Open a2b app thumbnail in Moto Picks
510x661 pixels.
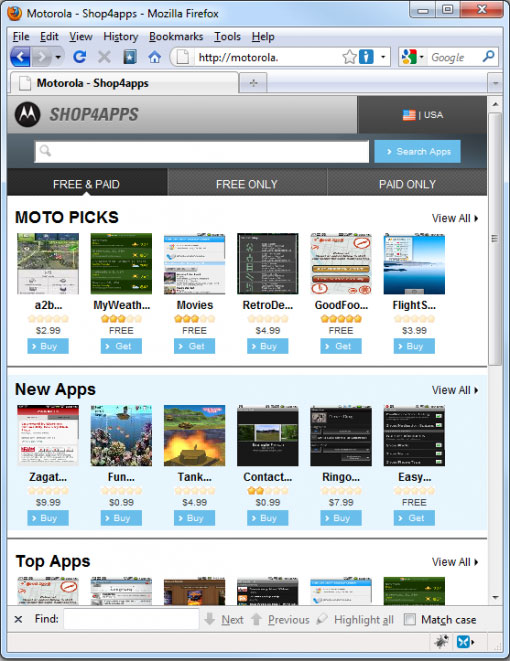tap(48, 263)
